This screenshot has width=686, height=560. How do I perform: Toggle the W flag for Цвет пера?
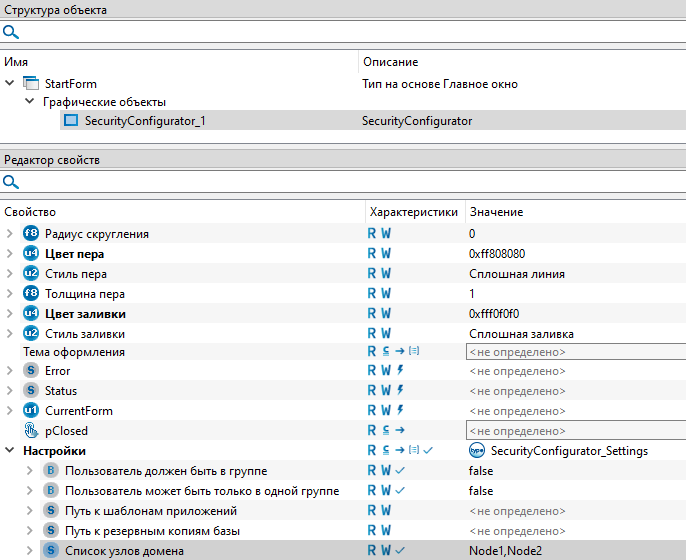386,254
